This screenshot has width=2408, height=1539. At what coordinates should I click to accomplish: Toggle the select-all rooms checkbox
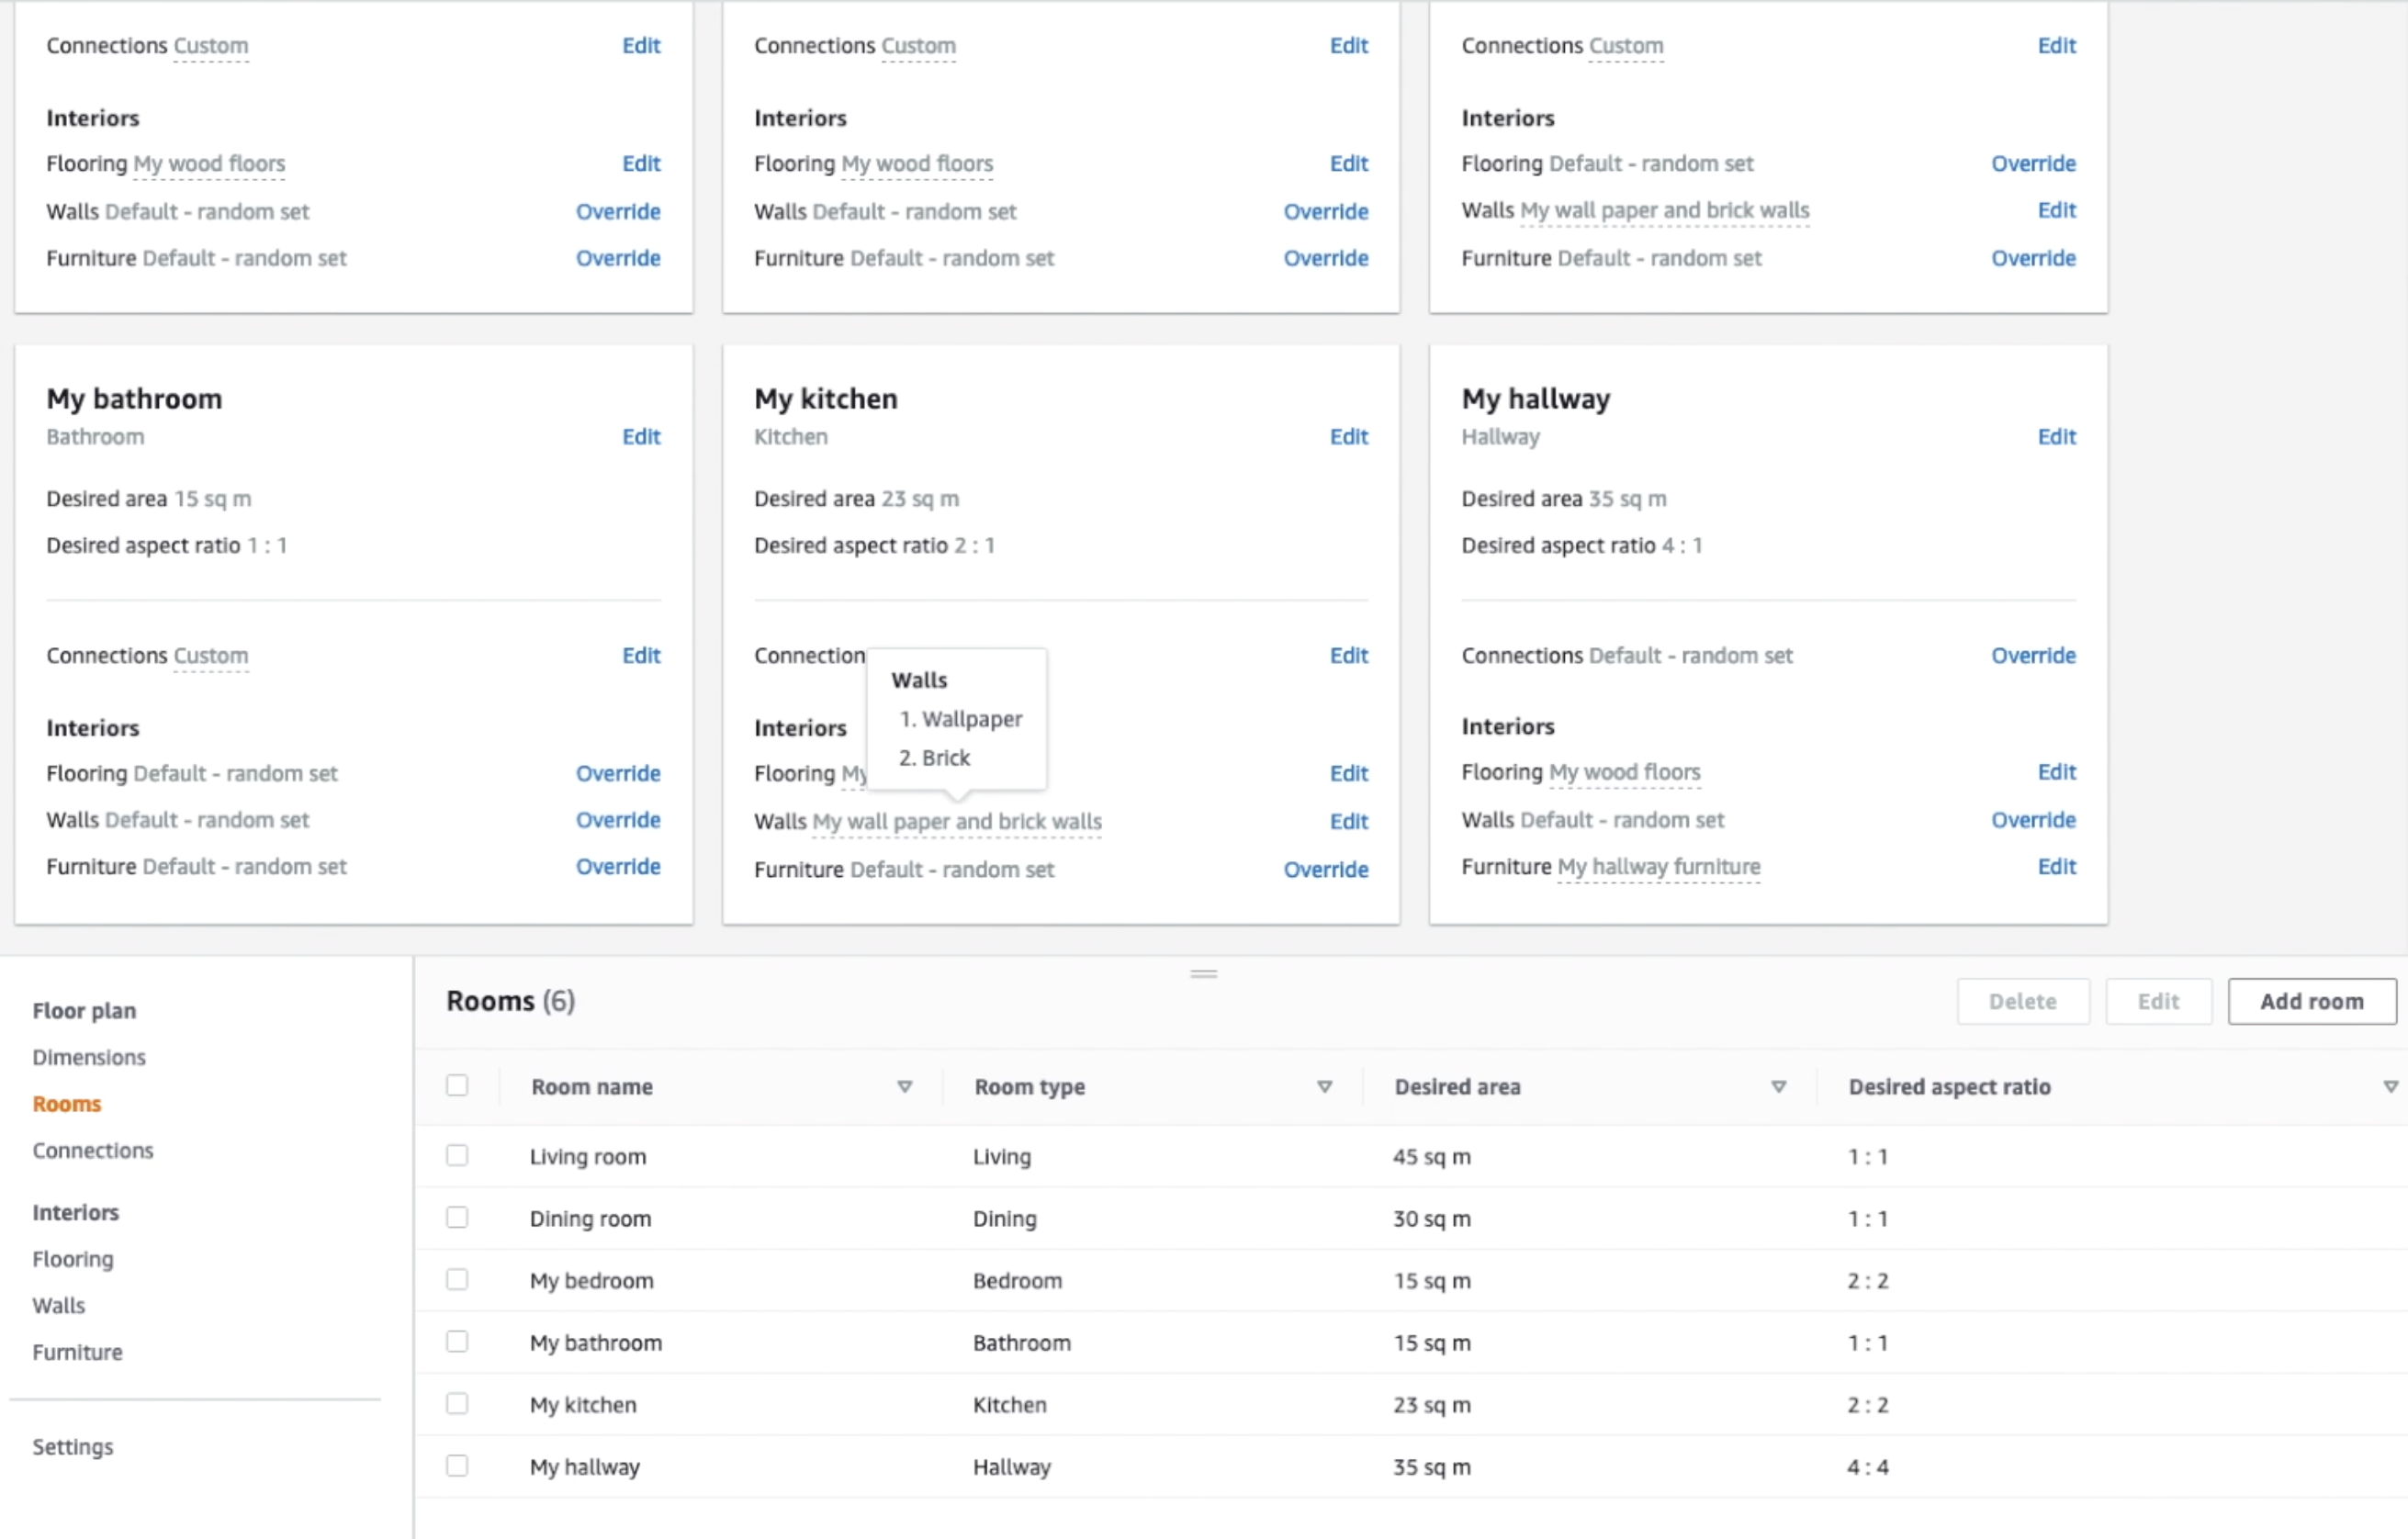pyautogui.click(x=457, y=1086)
